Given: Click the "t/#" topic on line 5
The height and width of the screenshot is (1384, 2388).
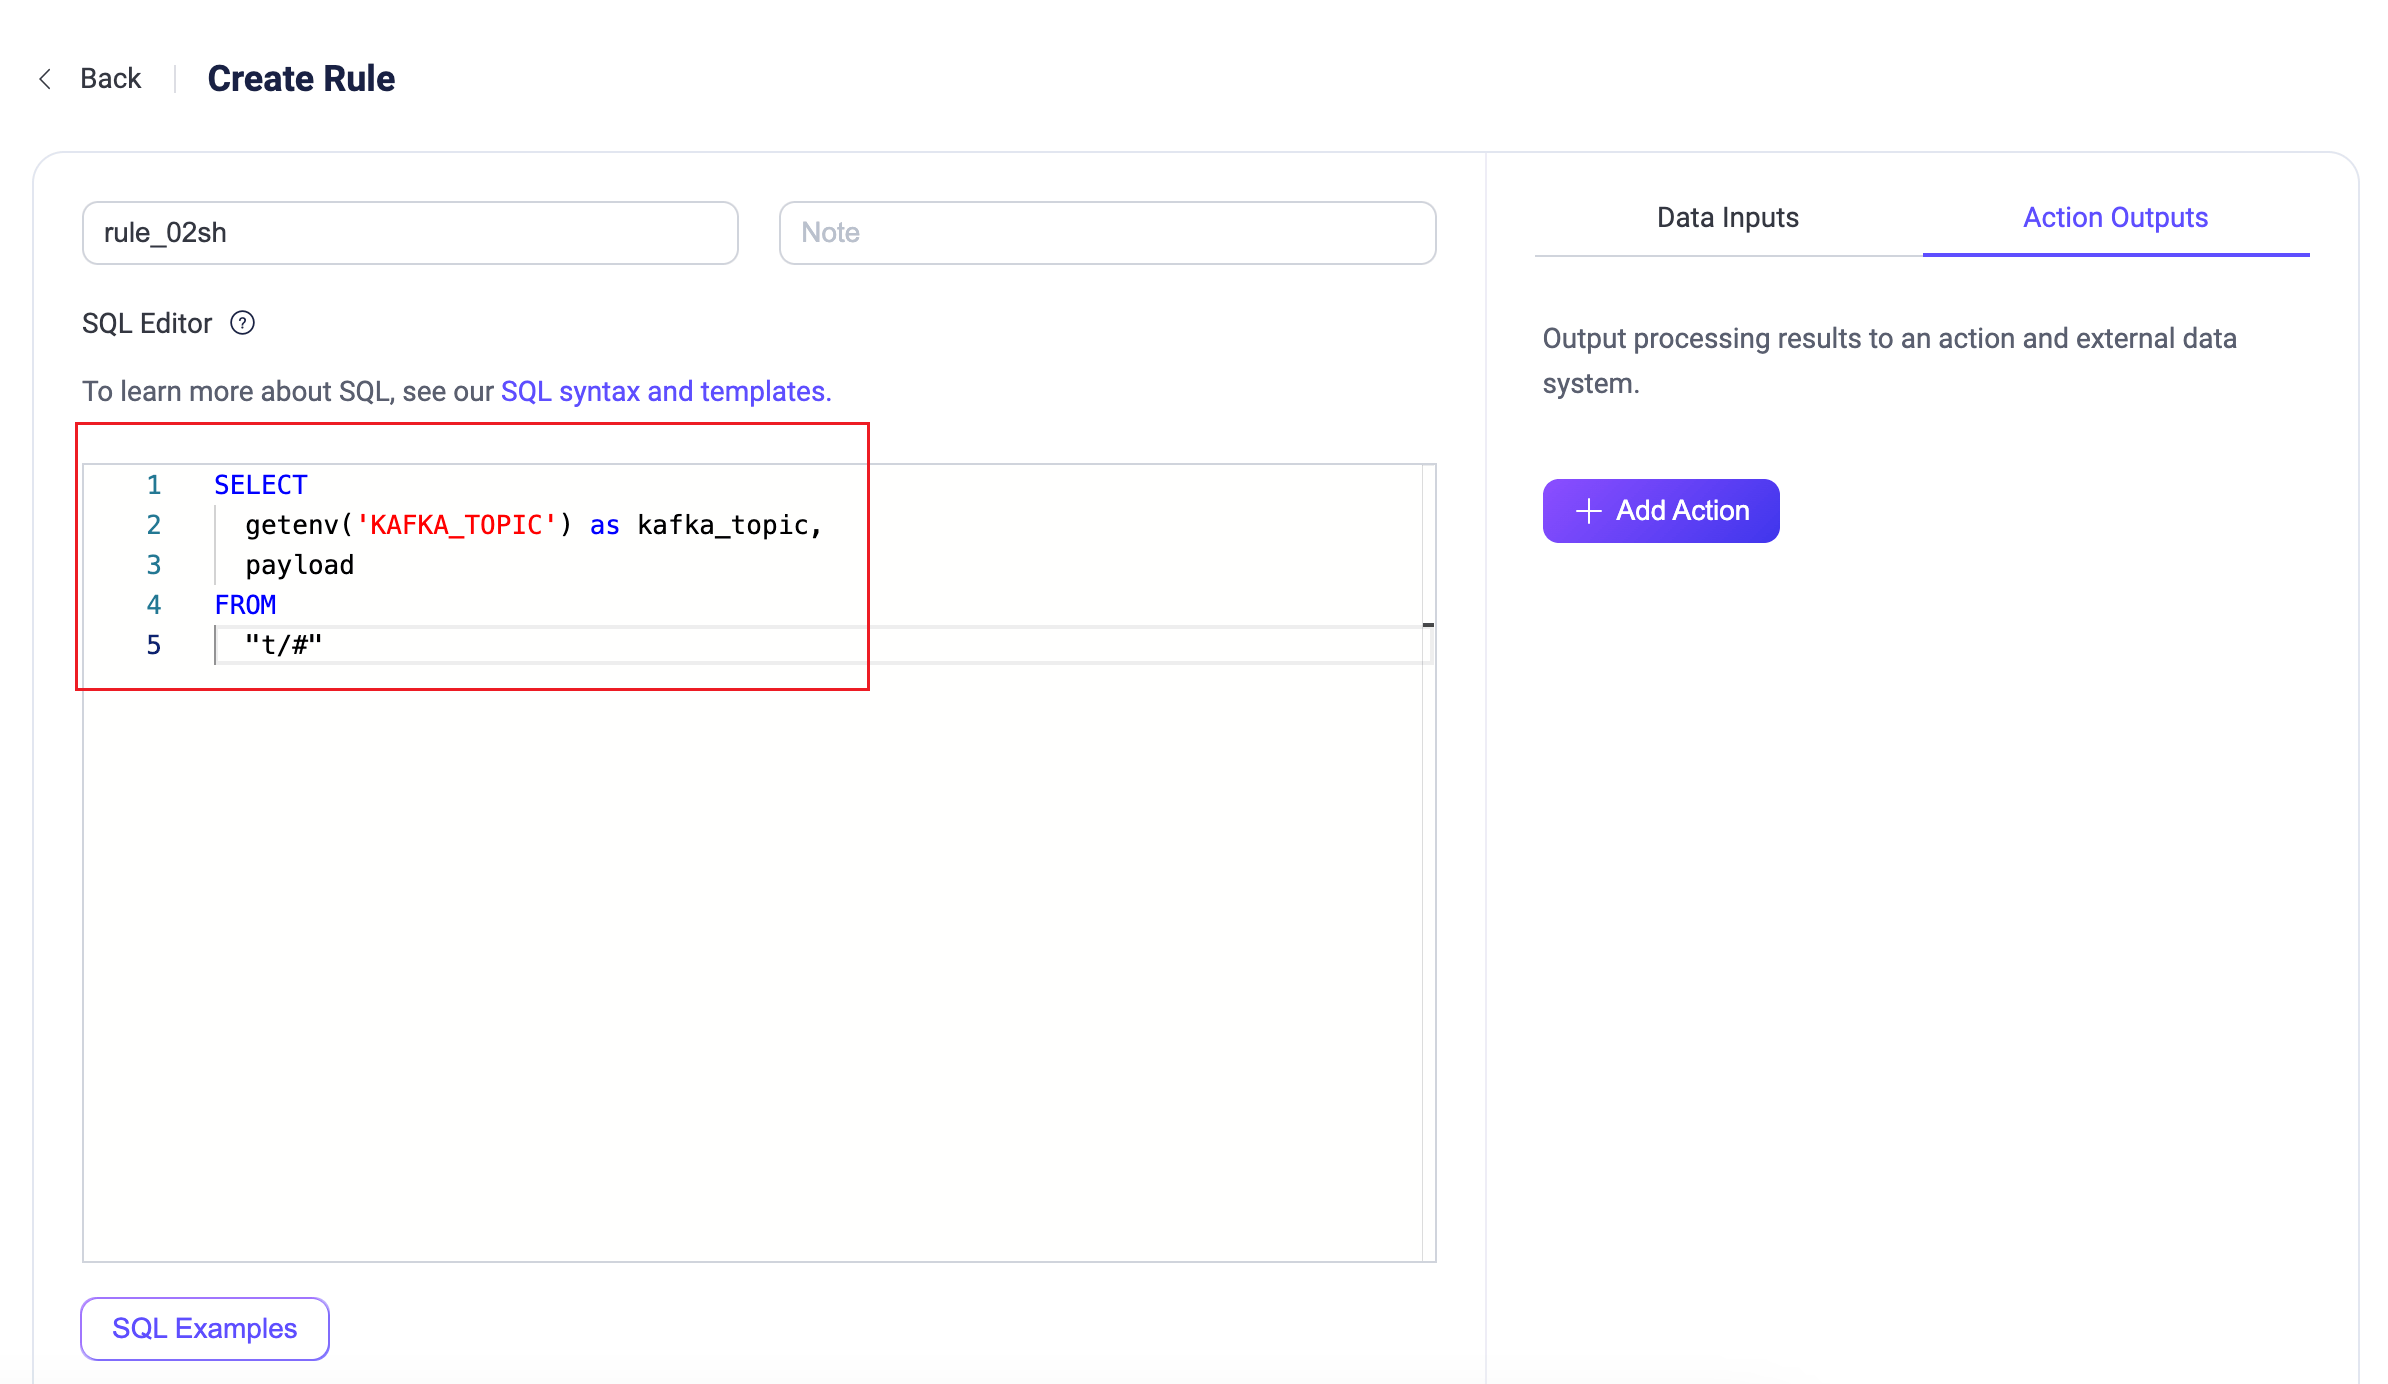Looking at the screenshot, I should coord(284,645).
